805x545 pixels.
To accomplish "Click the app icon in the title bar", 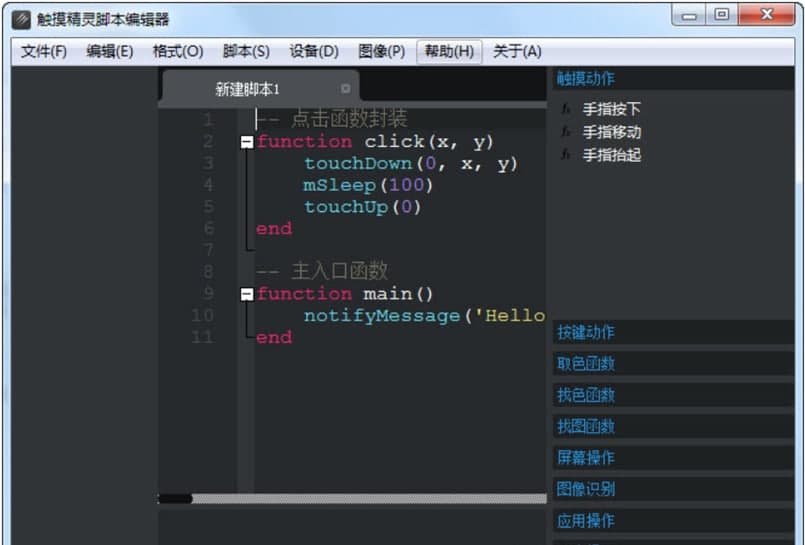I will (20, 19).
